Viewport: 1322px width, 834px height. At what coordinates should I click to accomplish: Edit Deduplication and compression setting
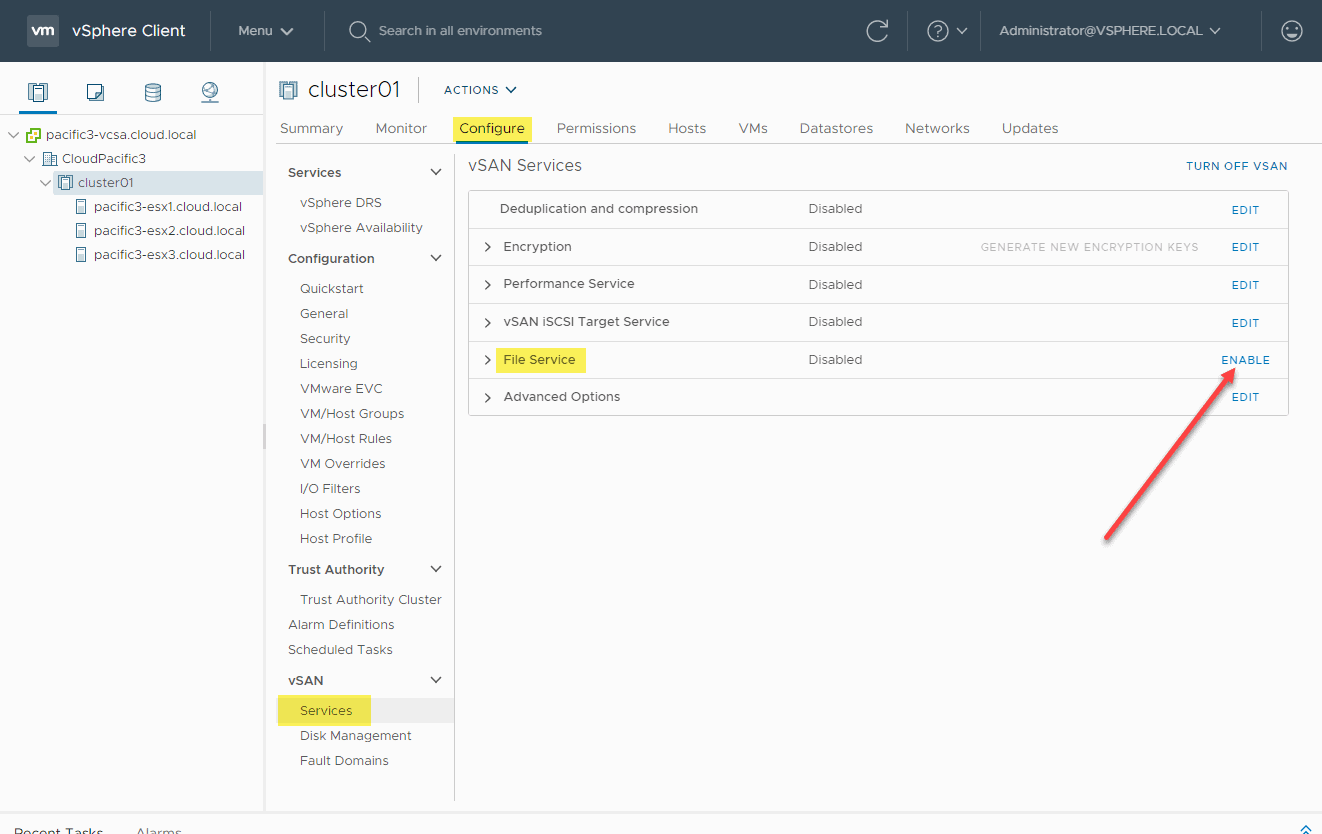point(1245,210)
